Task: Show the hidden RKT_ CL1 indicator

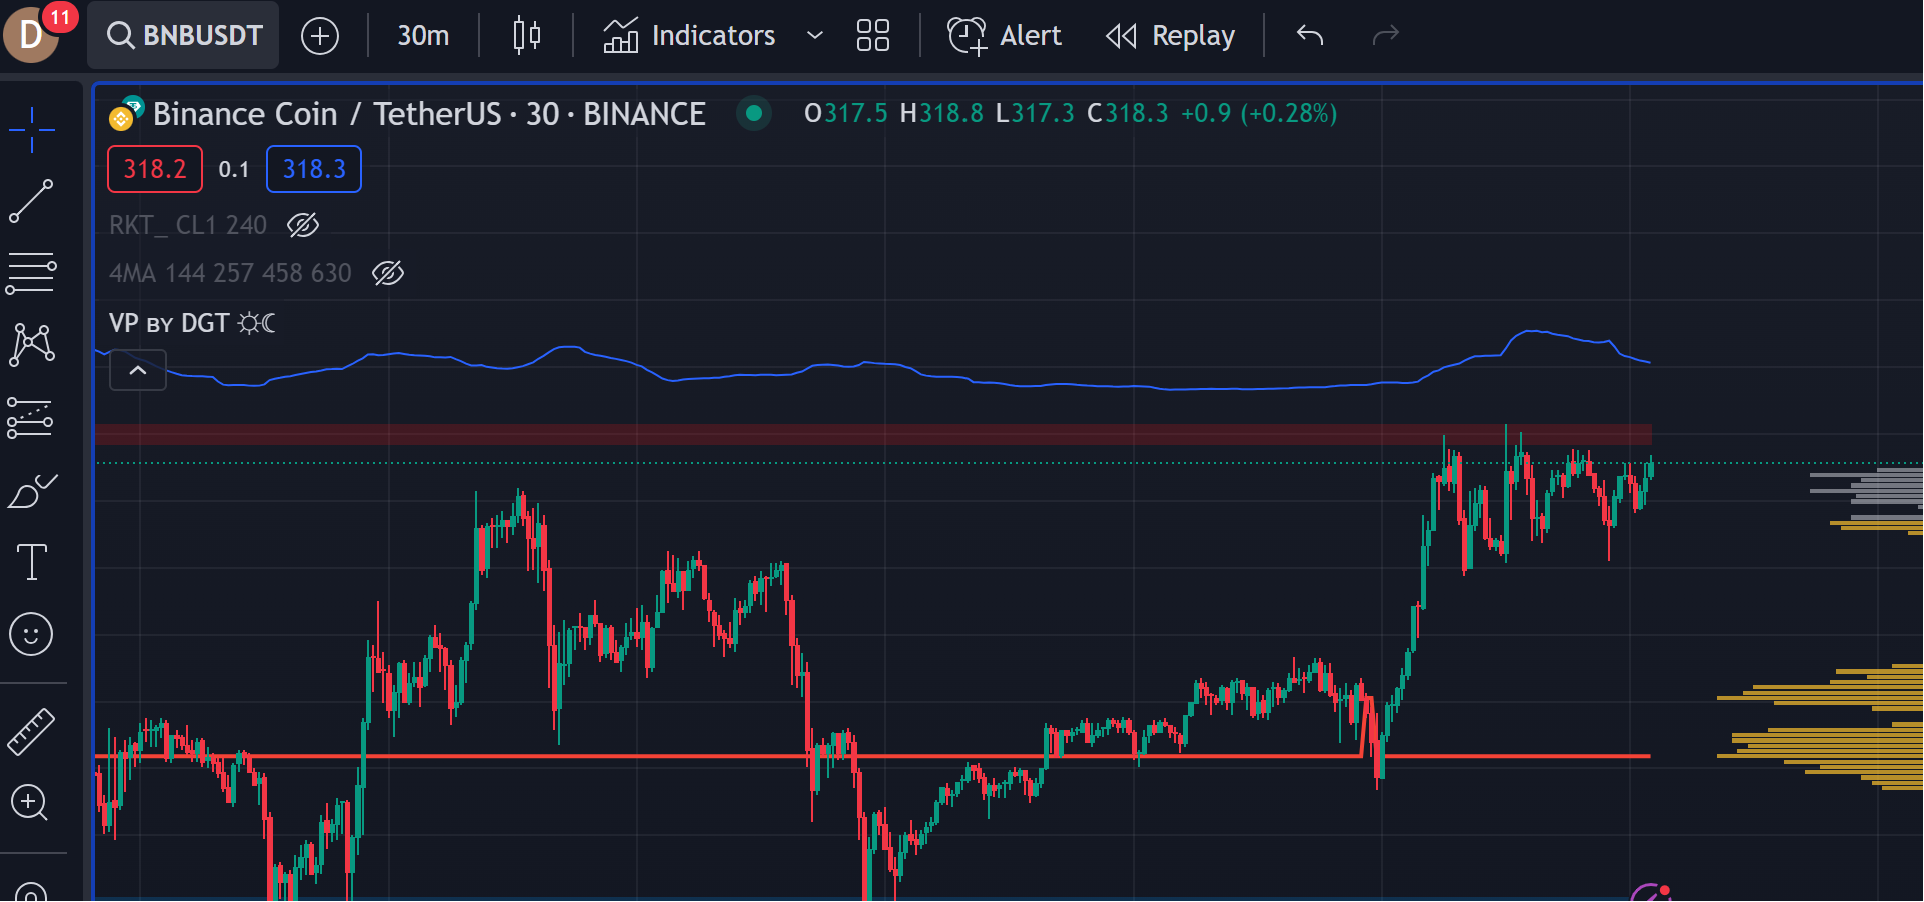Action: [x=303, y=225]
